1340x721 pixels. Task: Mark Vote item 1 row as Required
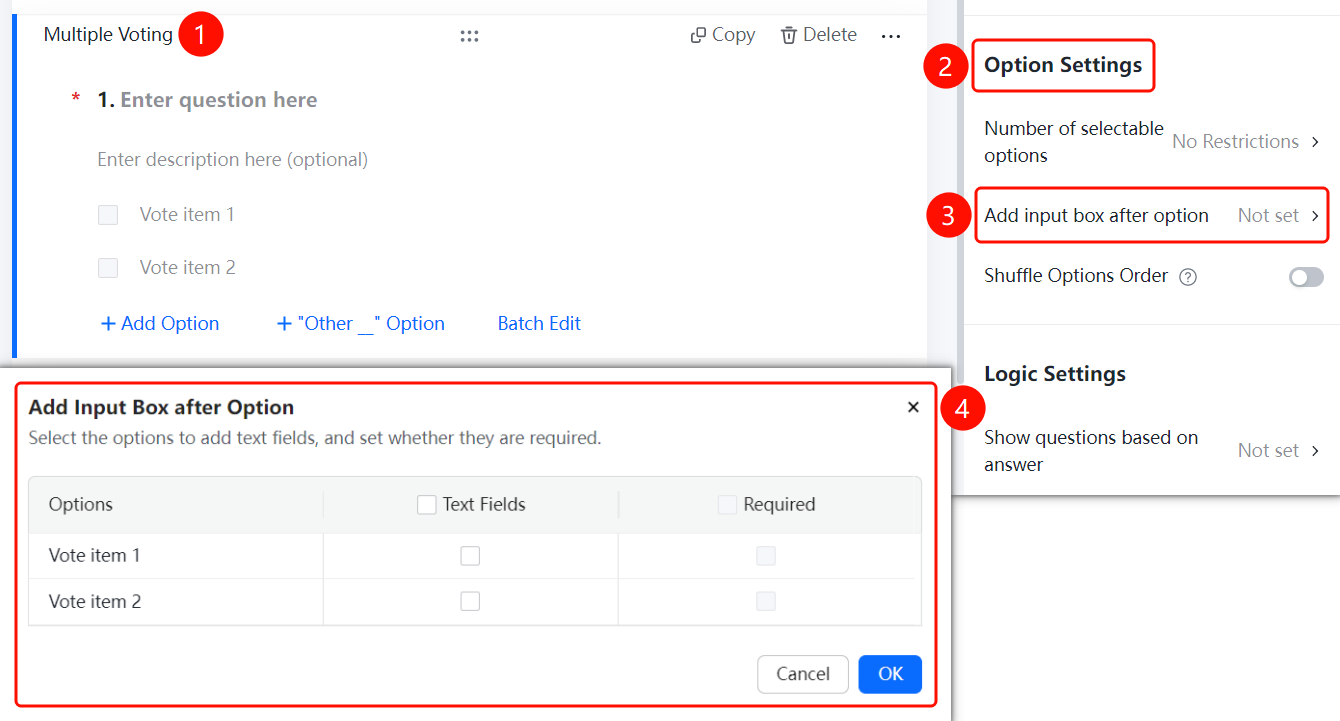click(766, 556)
